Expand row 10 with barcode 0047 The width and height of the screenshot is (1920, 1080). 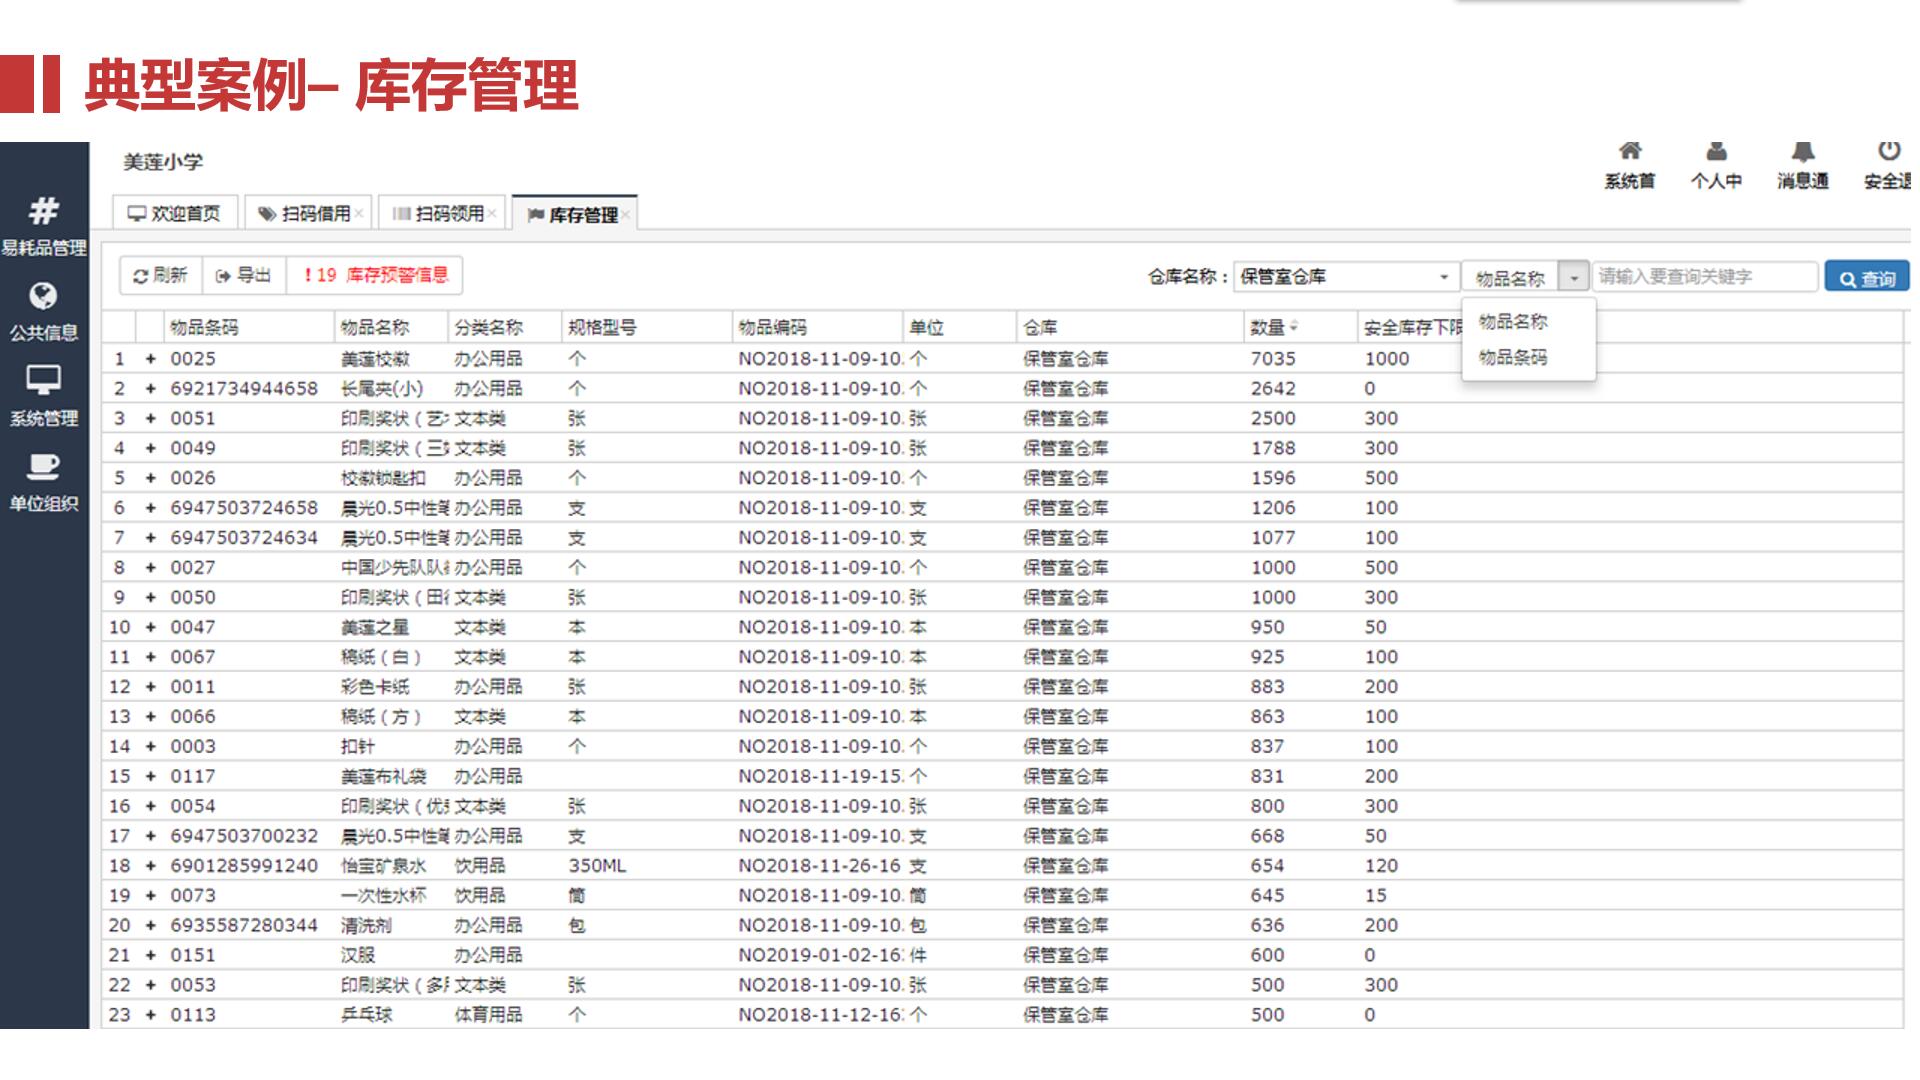click(x=151, y=627)
